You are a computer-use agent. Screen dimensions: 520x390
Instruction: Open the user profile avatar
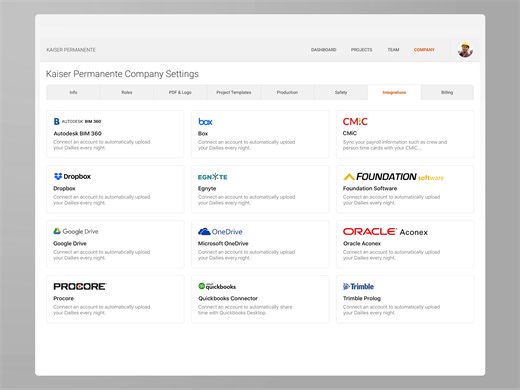point(465,50)
